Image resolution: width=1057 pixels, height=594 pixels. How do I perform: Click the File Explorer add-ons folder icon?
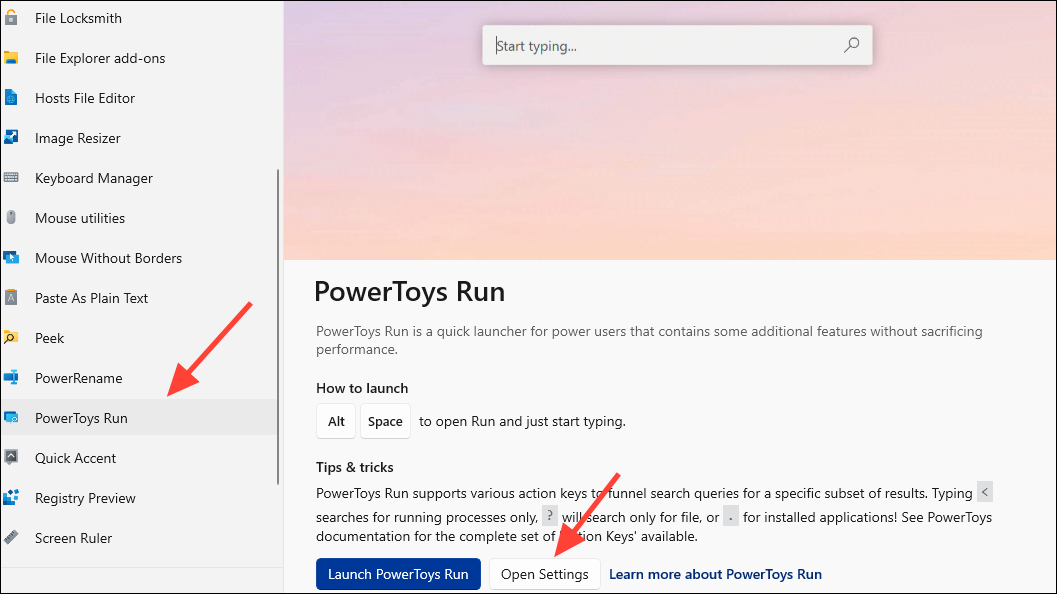coord(11,58)
